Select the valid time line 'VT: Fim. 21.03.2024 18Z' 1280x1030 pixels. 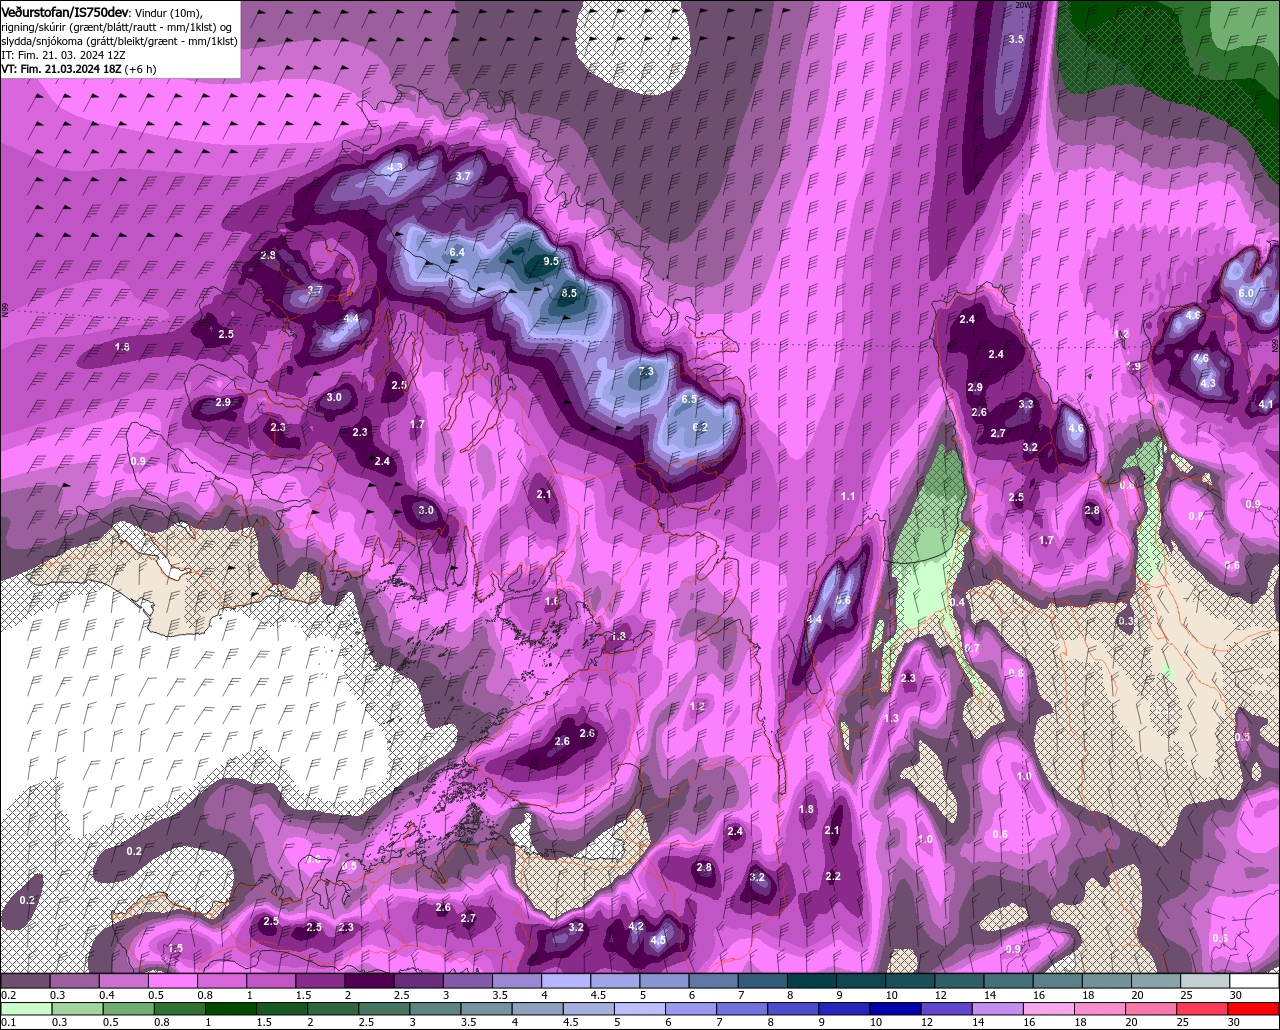pos(62,69)
